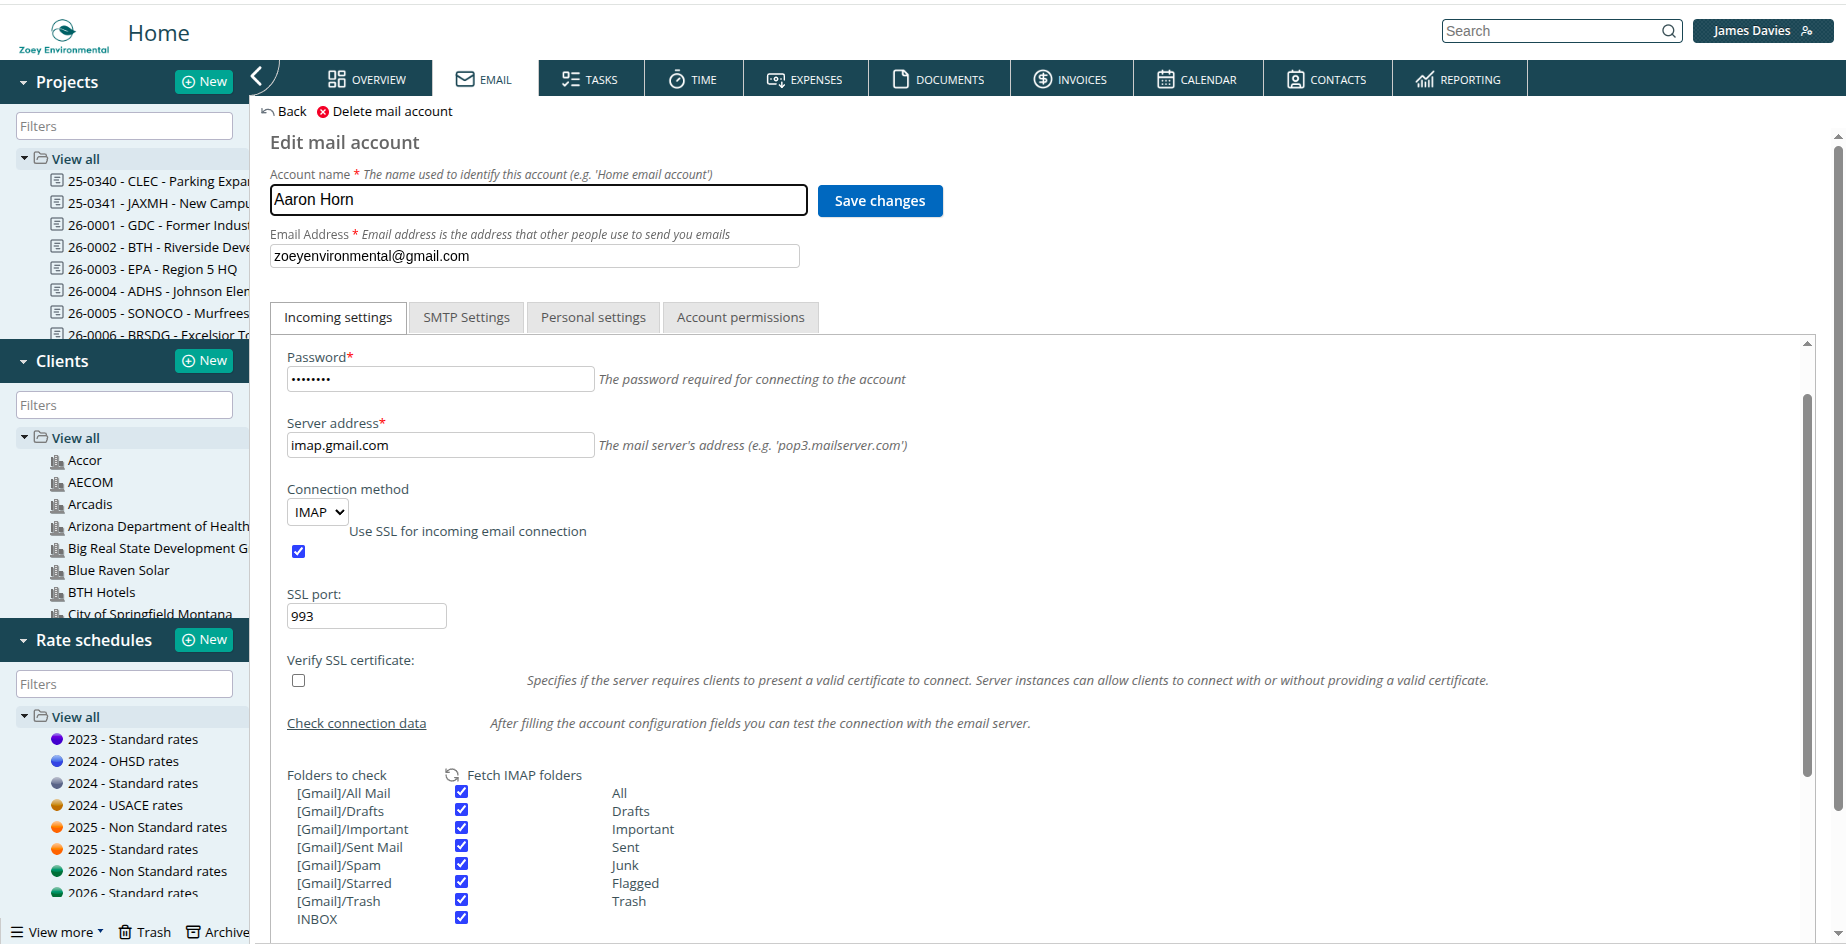Open the IMAP connection method dropdown
Image resolution: width=1846 pixels, height=944 pixels.
pos(318,512)
